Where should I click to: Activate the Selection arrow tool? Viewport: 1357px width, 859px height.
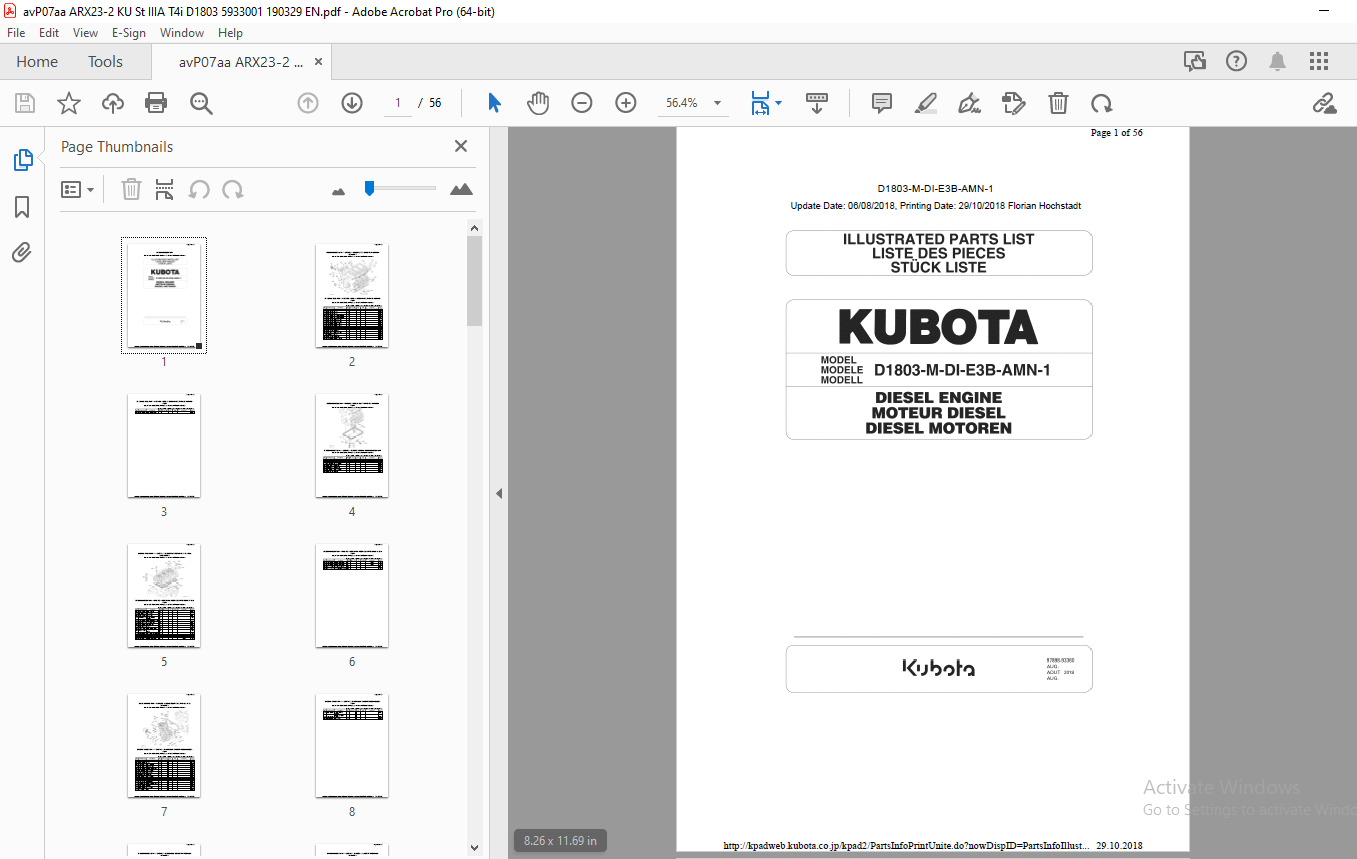494,103
